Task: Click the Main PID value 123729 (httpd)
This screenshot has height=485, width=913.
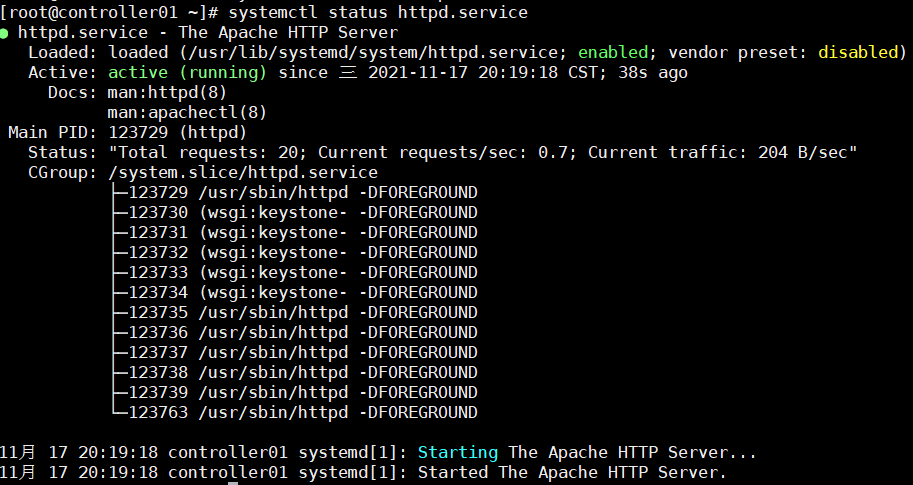Action: click(x=184, y=132)
